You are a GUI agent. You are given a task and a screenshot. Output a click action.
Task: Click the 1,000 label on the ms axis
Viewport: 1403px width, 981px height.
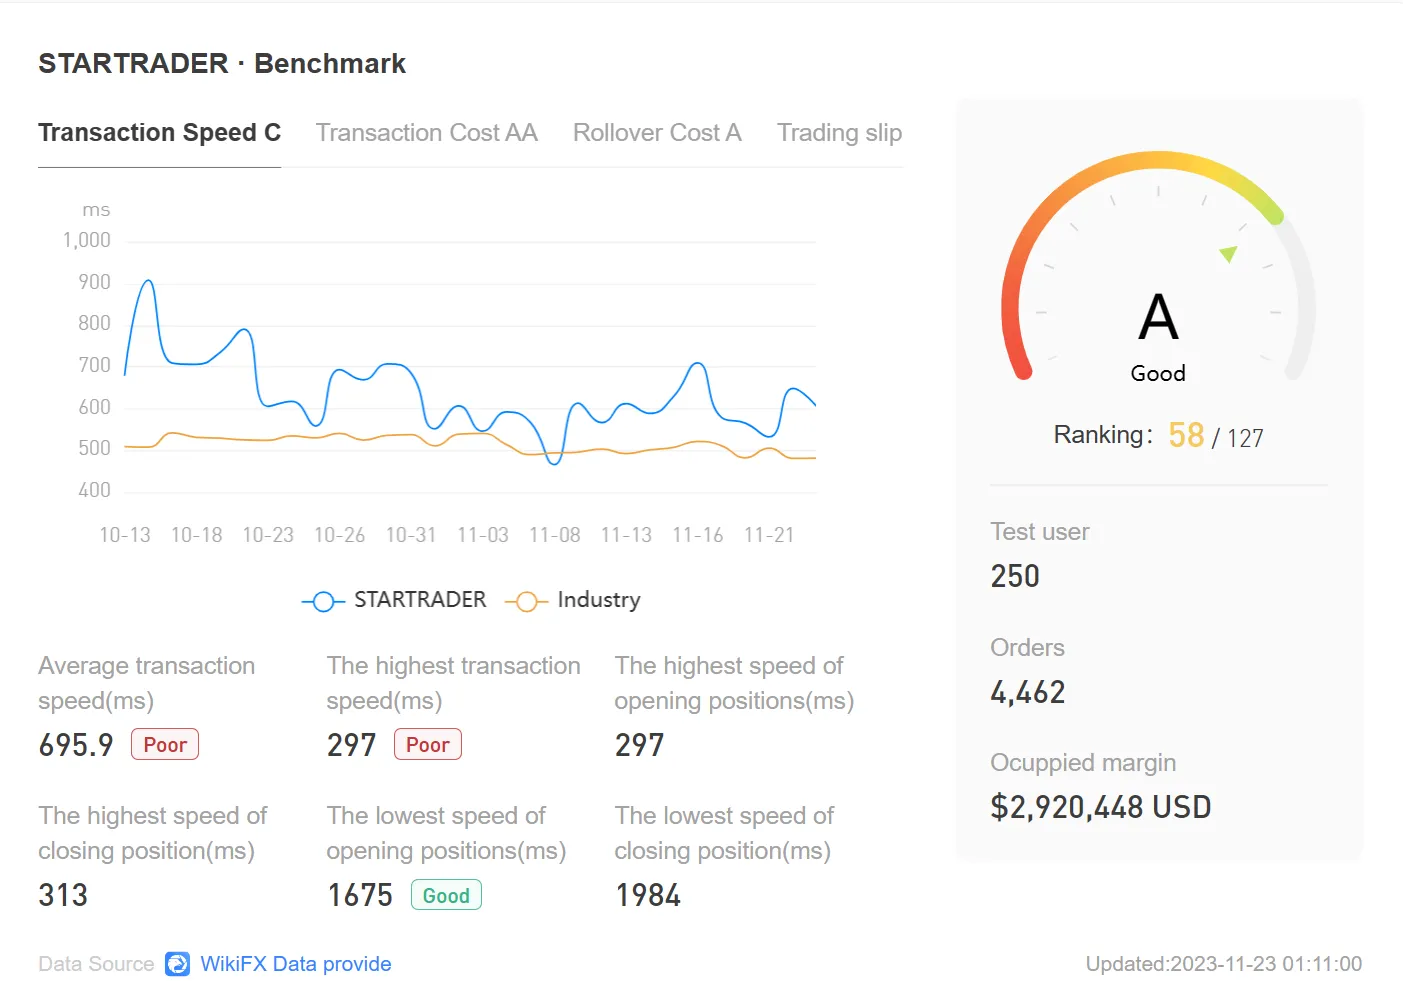[87, 240]
